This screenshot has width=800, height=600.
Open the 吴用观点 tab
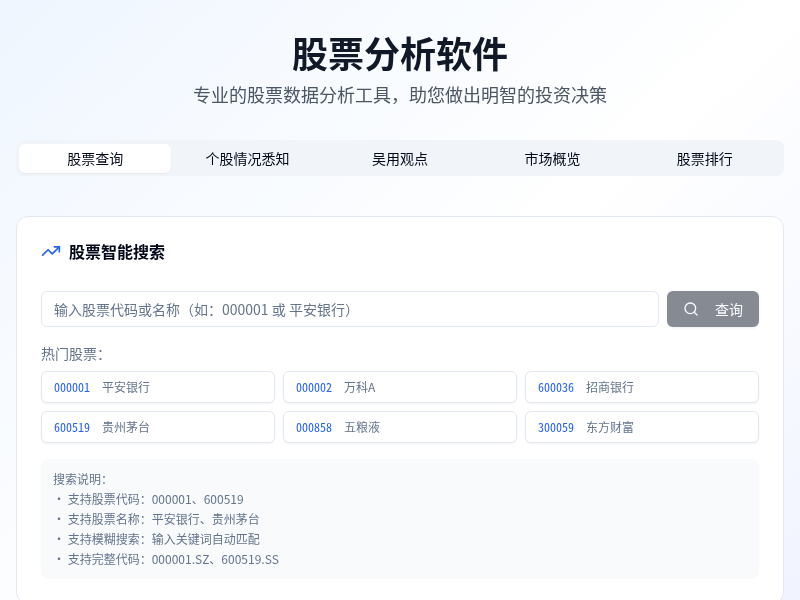tap(400, 159)
